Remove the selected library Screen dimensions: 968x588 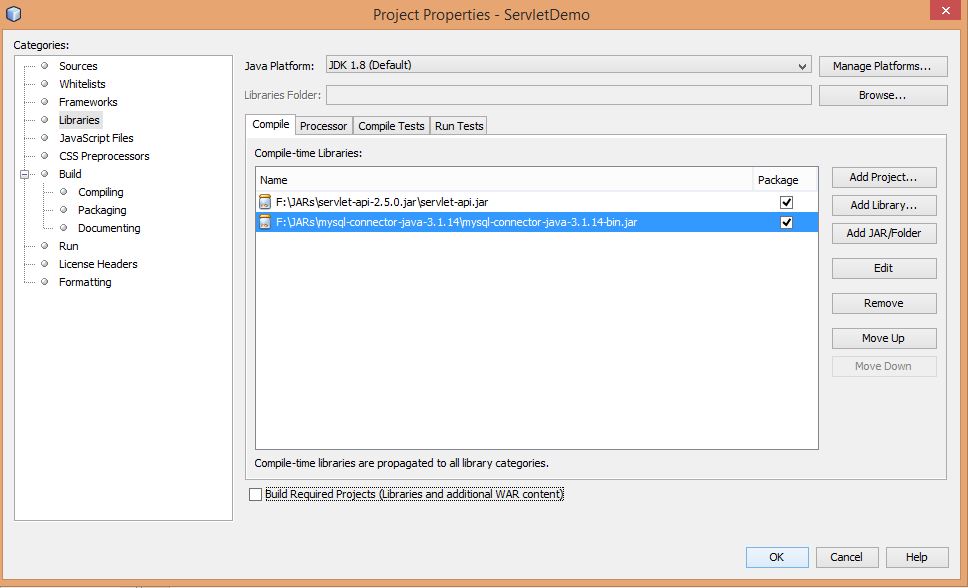tap(884, 303)
